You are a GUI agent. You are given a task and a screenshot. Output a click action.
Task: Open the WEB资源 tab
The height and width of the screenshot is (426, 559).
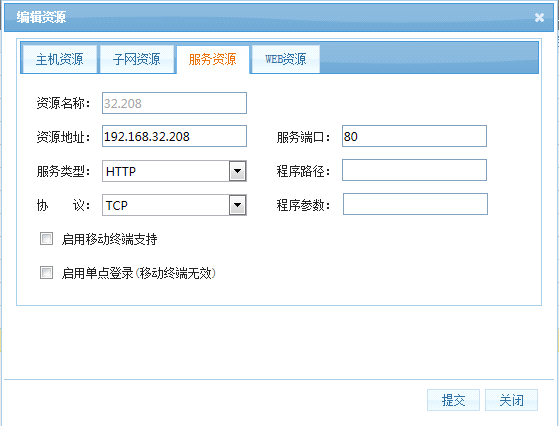(286, 59)
